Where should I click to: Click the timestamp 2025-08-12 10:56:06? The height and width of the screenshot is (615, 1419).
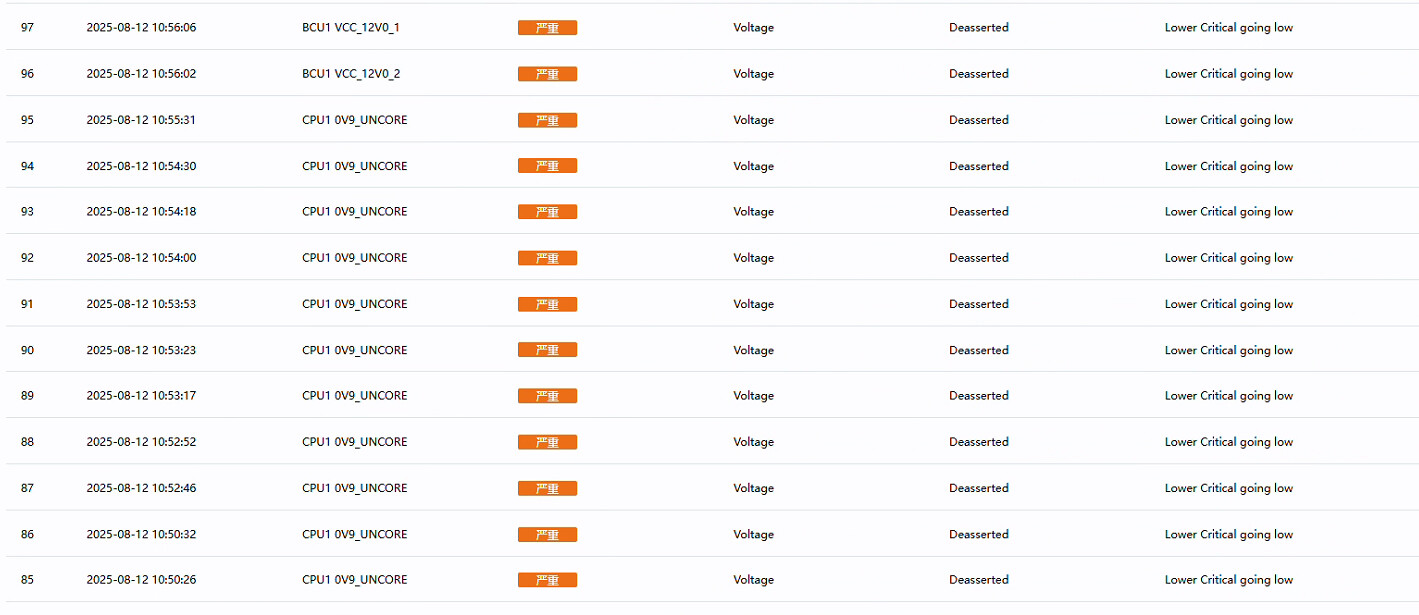pos(141,28)
